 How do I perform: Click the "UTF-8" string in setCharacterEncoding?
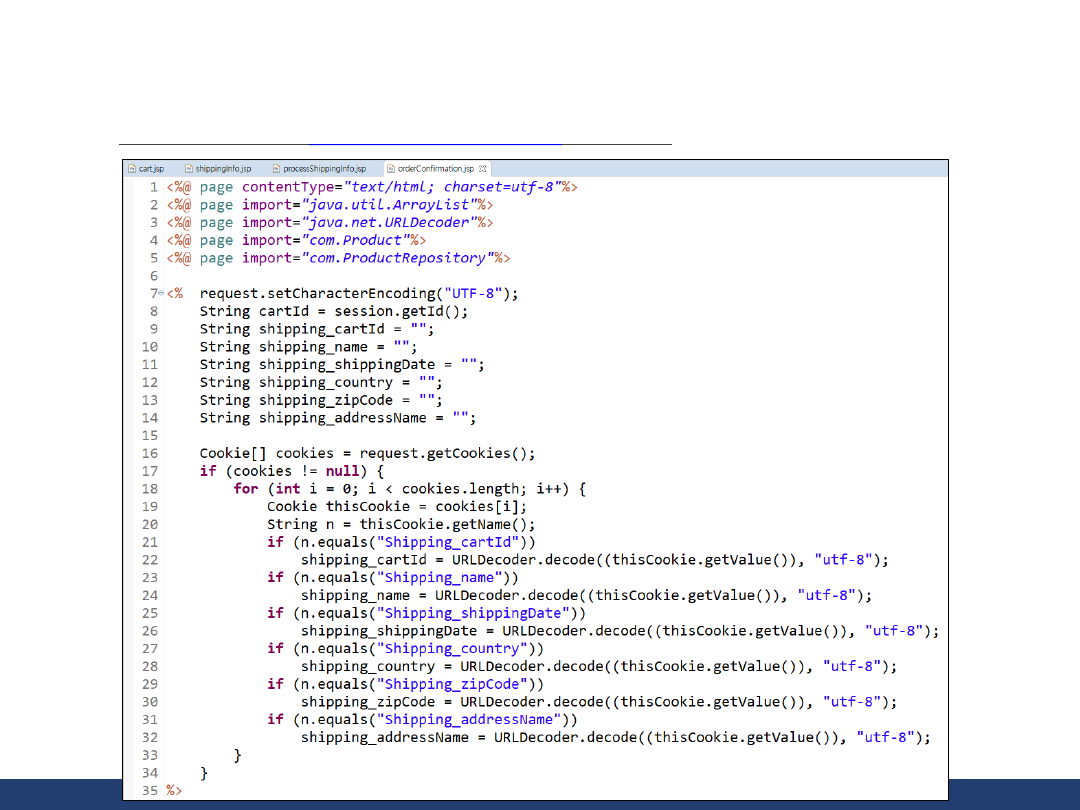click(x=471, y=294)
